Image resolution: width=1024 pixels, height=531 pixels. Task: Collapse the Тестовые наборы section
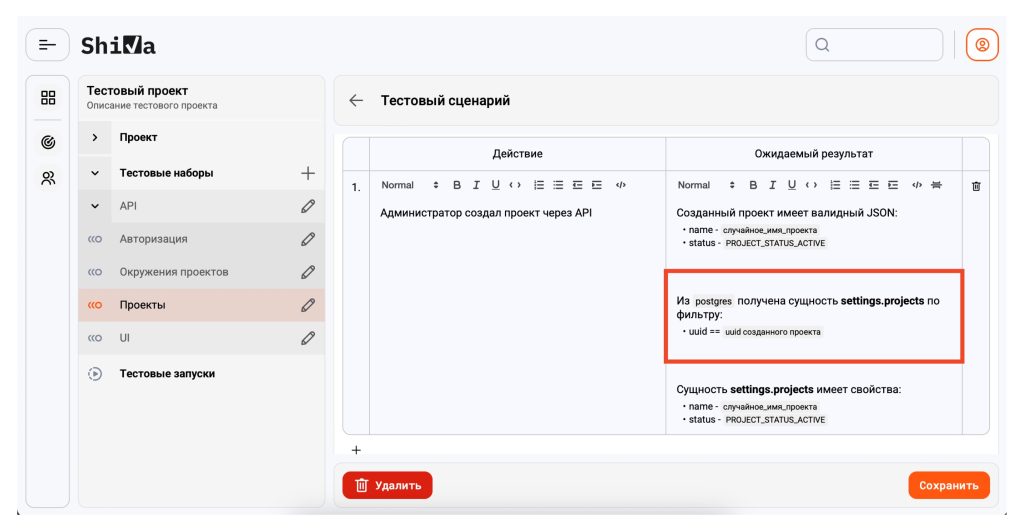click(x=95, y=173)
